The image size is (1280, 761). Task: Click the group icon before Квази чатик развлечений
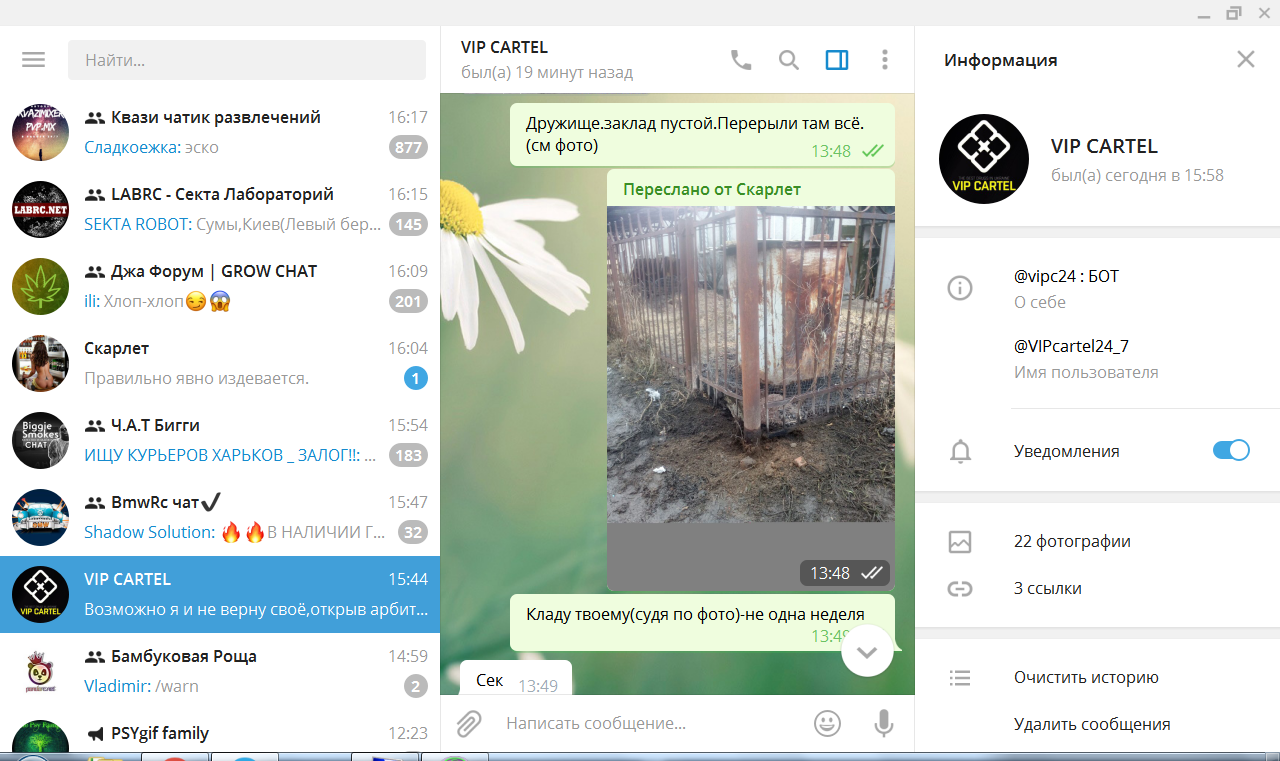click(95, 118)
